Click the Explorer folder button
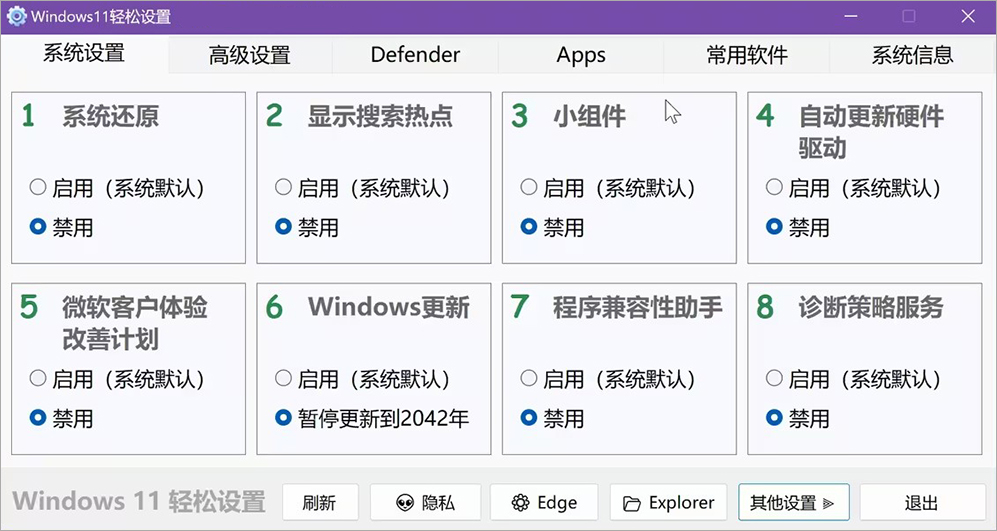This screenshot has width=997, height=531. [x=668, y=503]
